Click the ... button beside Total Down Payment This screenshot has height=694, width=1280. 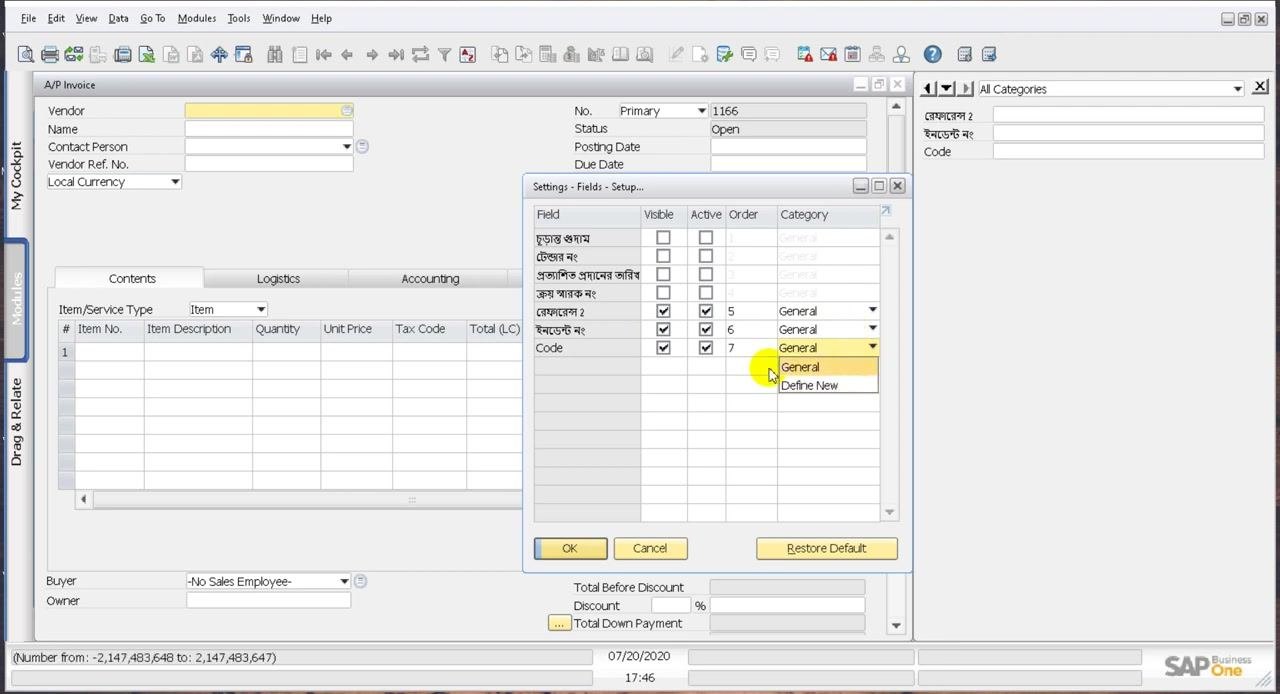[559, 624]
